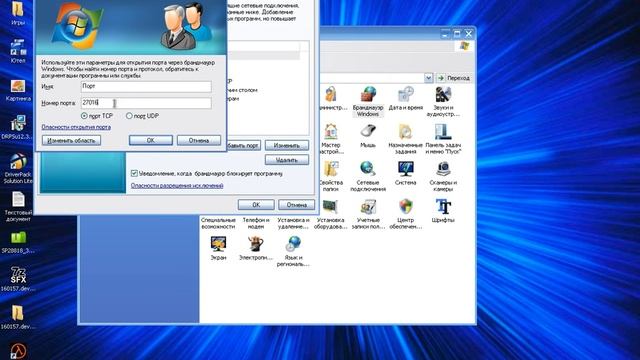Open Учетные записи пользователей icon
The image size is (640, 360).
pos(368,214)
